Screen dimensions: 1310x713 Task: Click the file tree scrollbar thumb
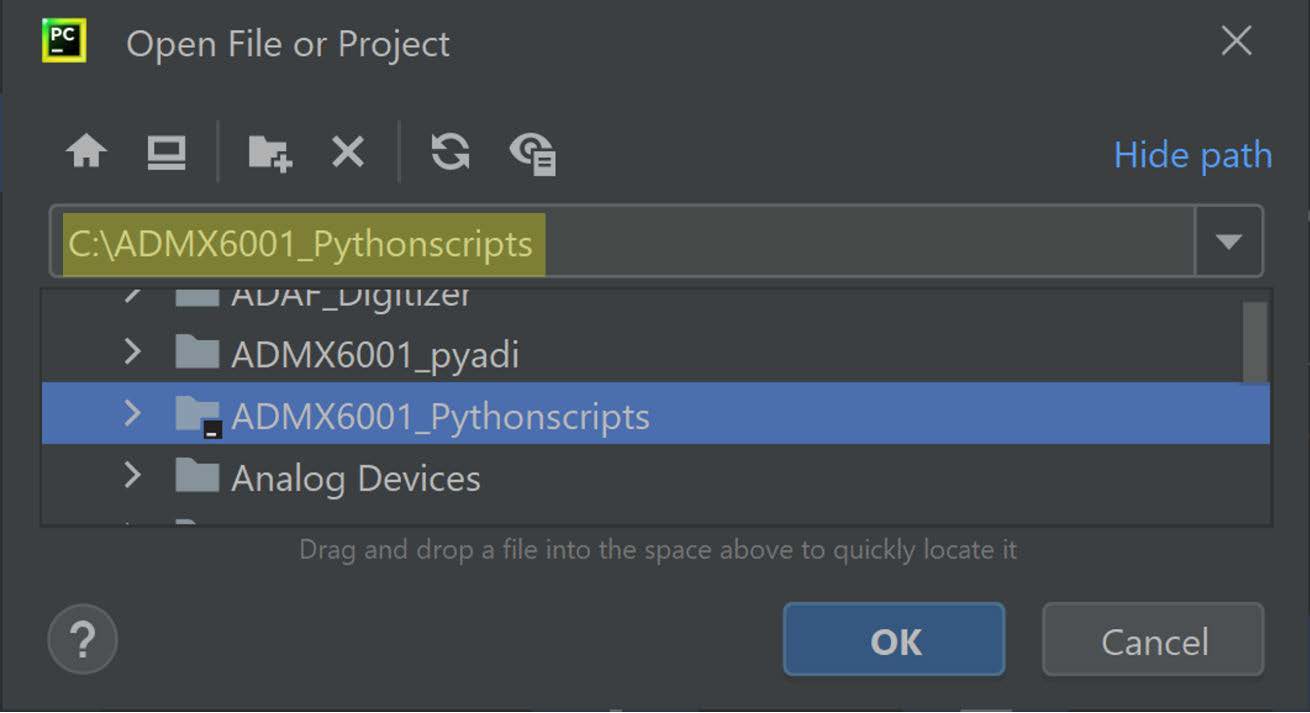[x=1254, y=340]
